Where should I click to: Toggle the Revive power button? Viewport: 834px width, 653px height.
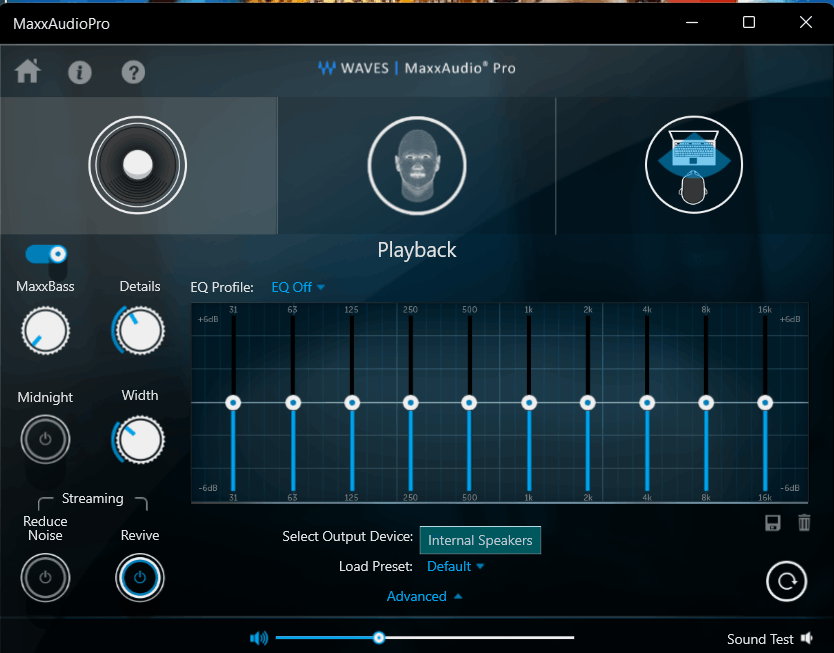(x=139, y=577)
